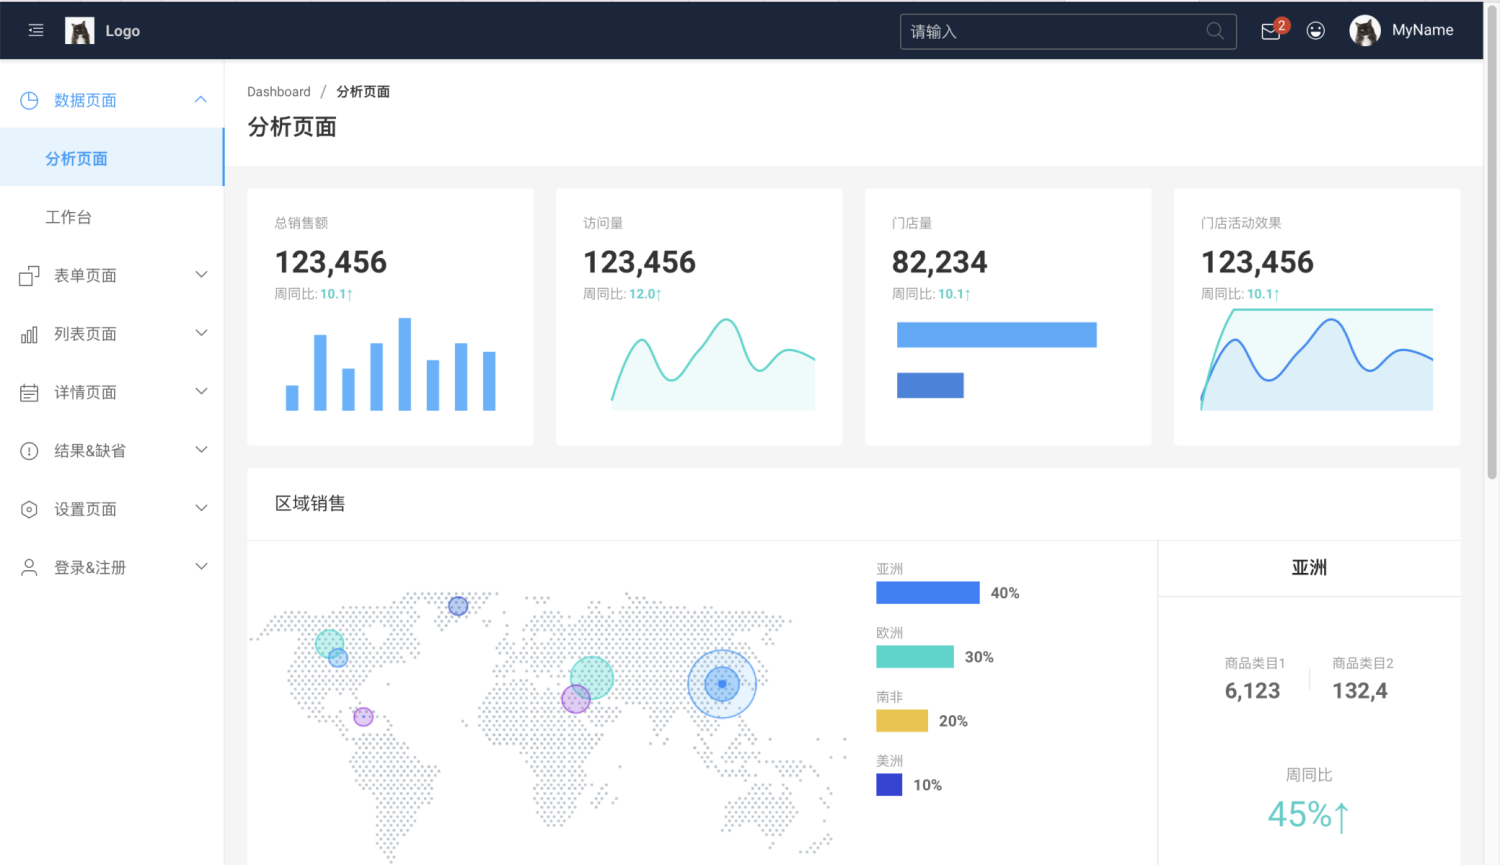This screenshot has height=865, width=1500.
Task: Click the search magnifier icon
Action: pyautogui.click(x=1215, y=31)
